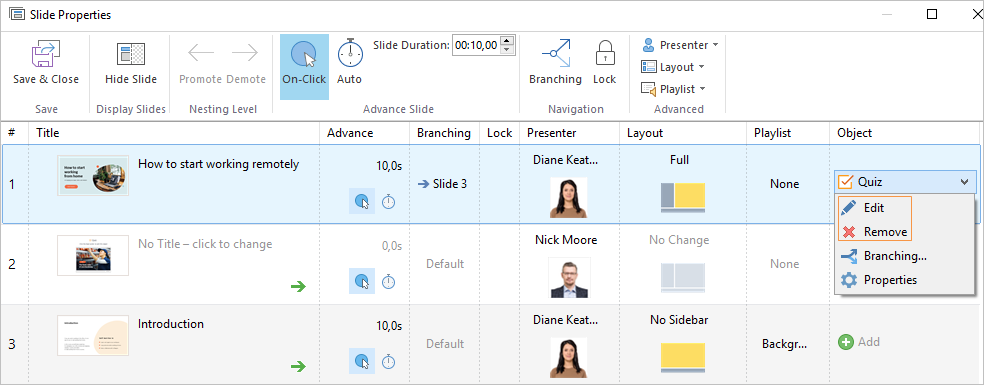Click the Auto advance stopwatch icon

pyautogui.click(x=350, y=53)
